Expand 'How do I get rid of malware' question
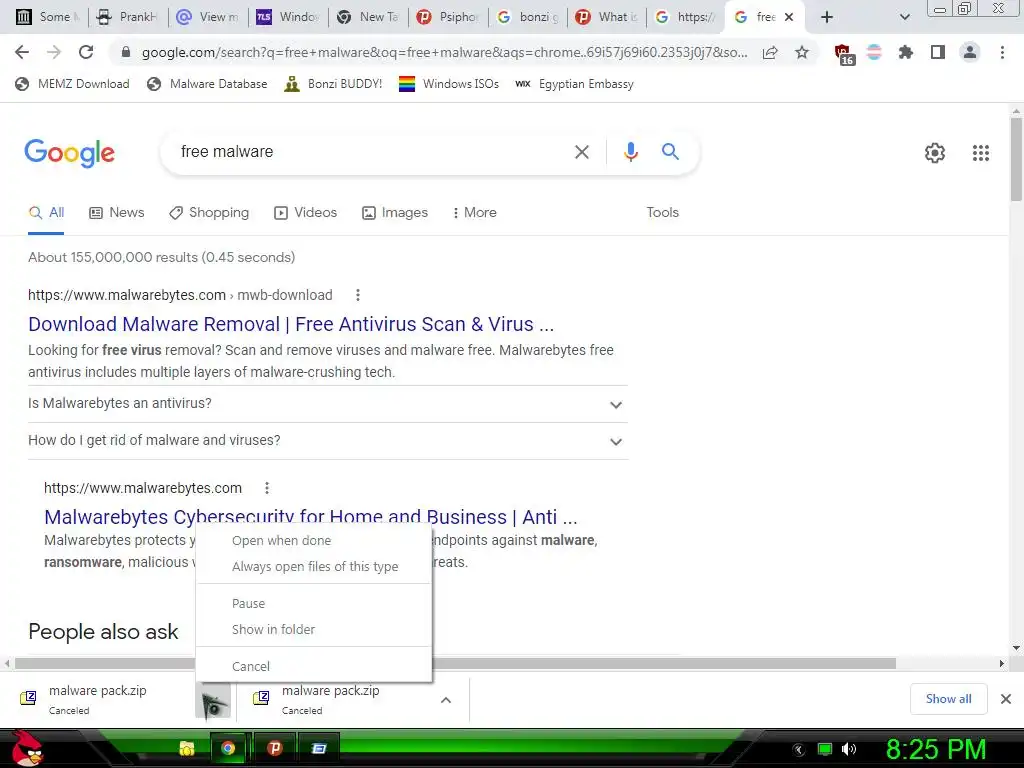Image resolution: width=1024 pixels, height=768 pixels. click(328, 441)
